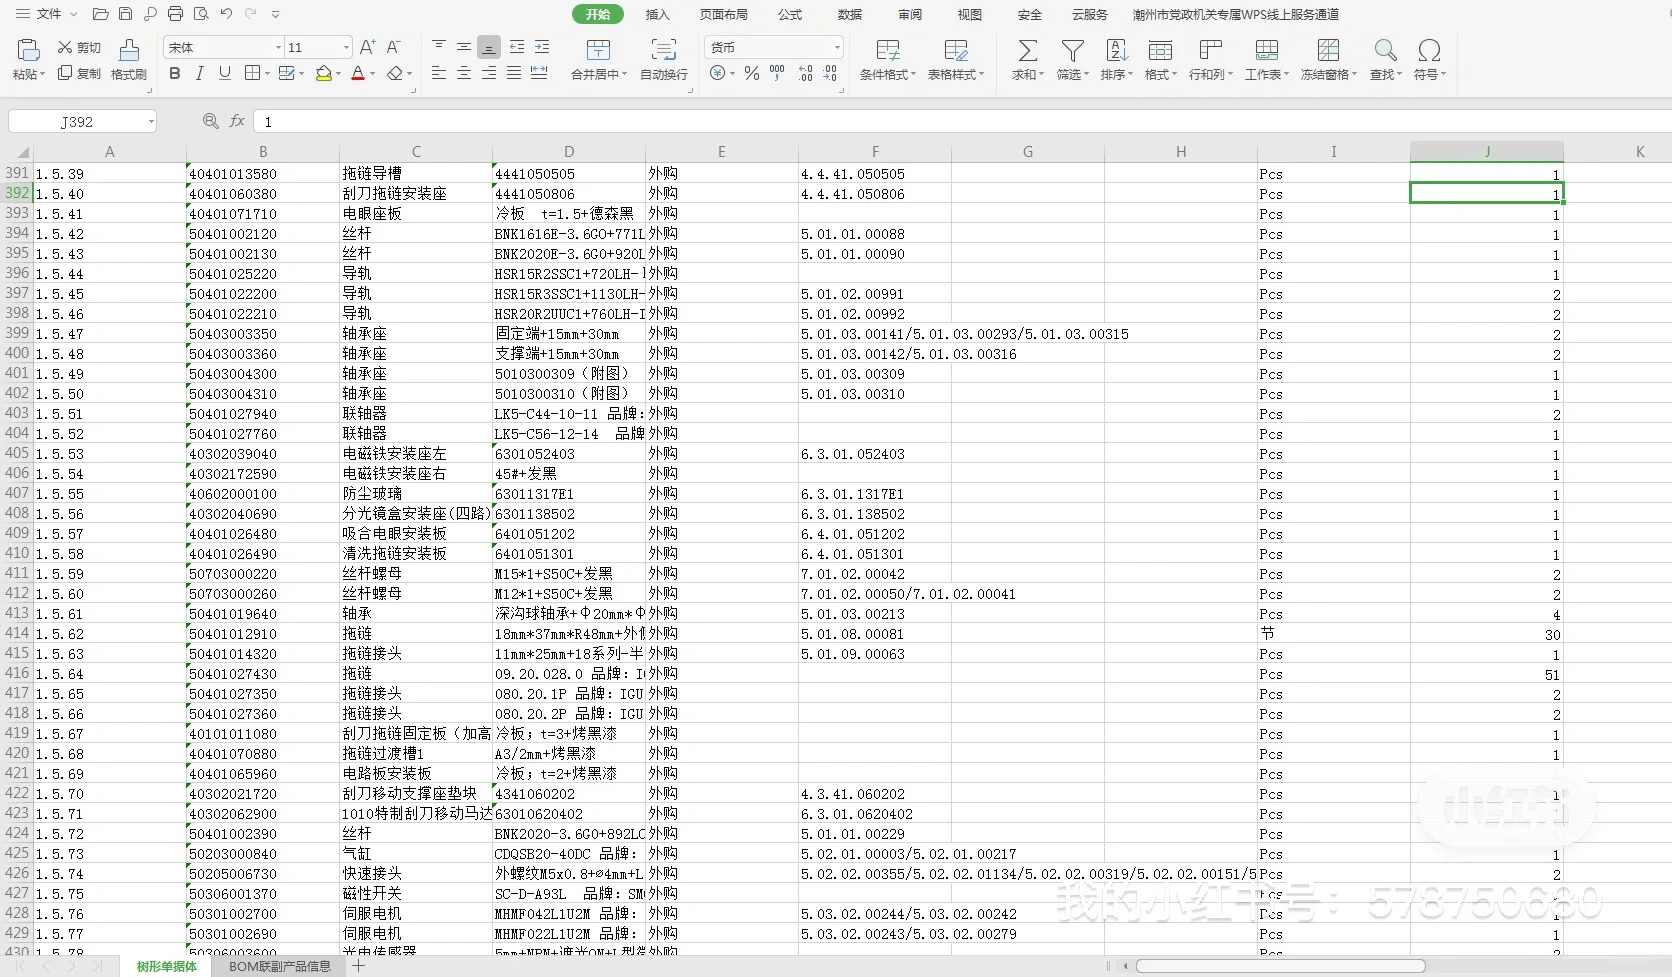Expand the currency symbol dropdown arrow
1672x977 pixels.
[x=732, y=74]
